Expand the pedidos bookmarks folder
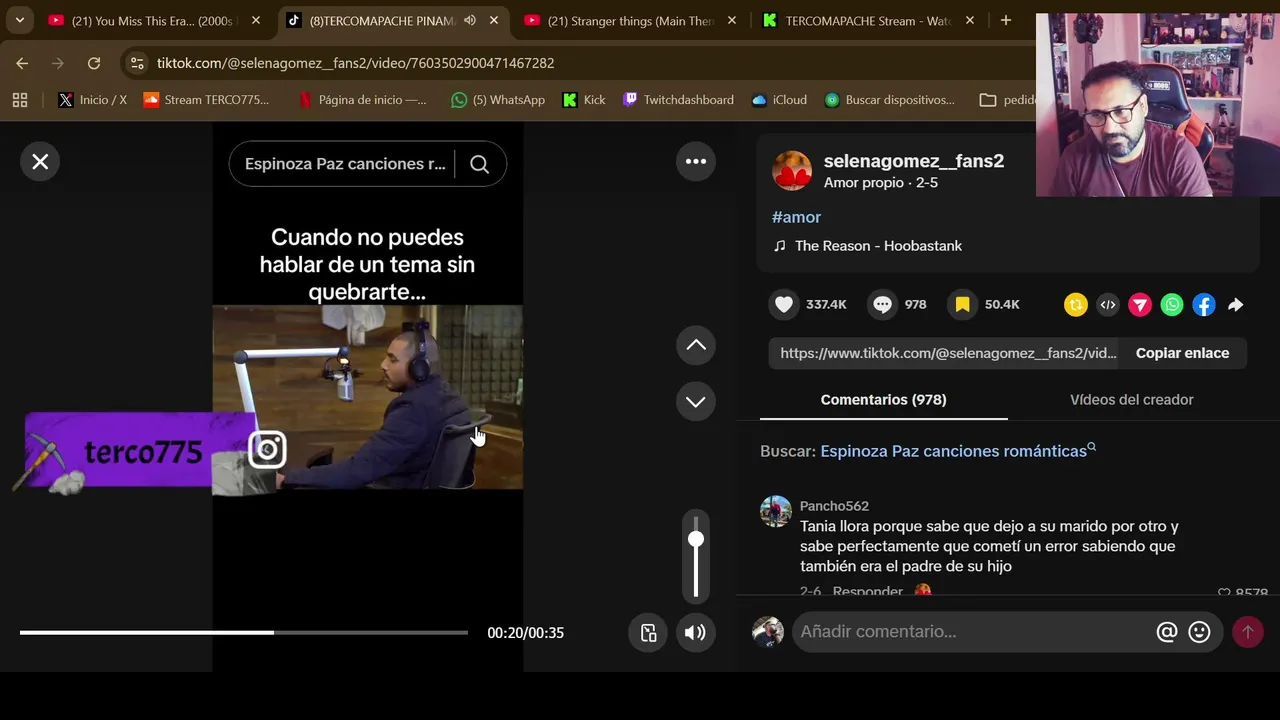 click(1007, 100)
